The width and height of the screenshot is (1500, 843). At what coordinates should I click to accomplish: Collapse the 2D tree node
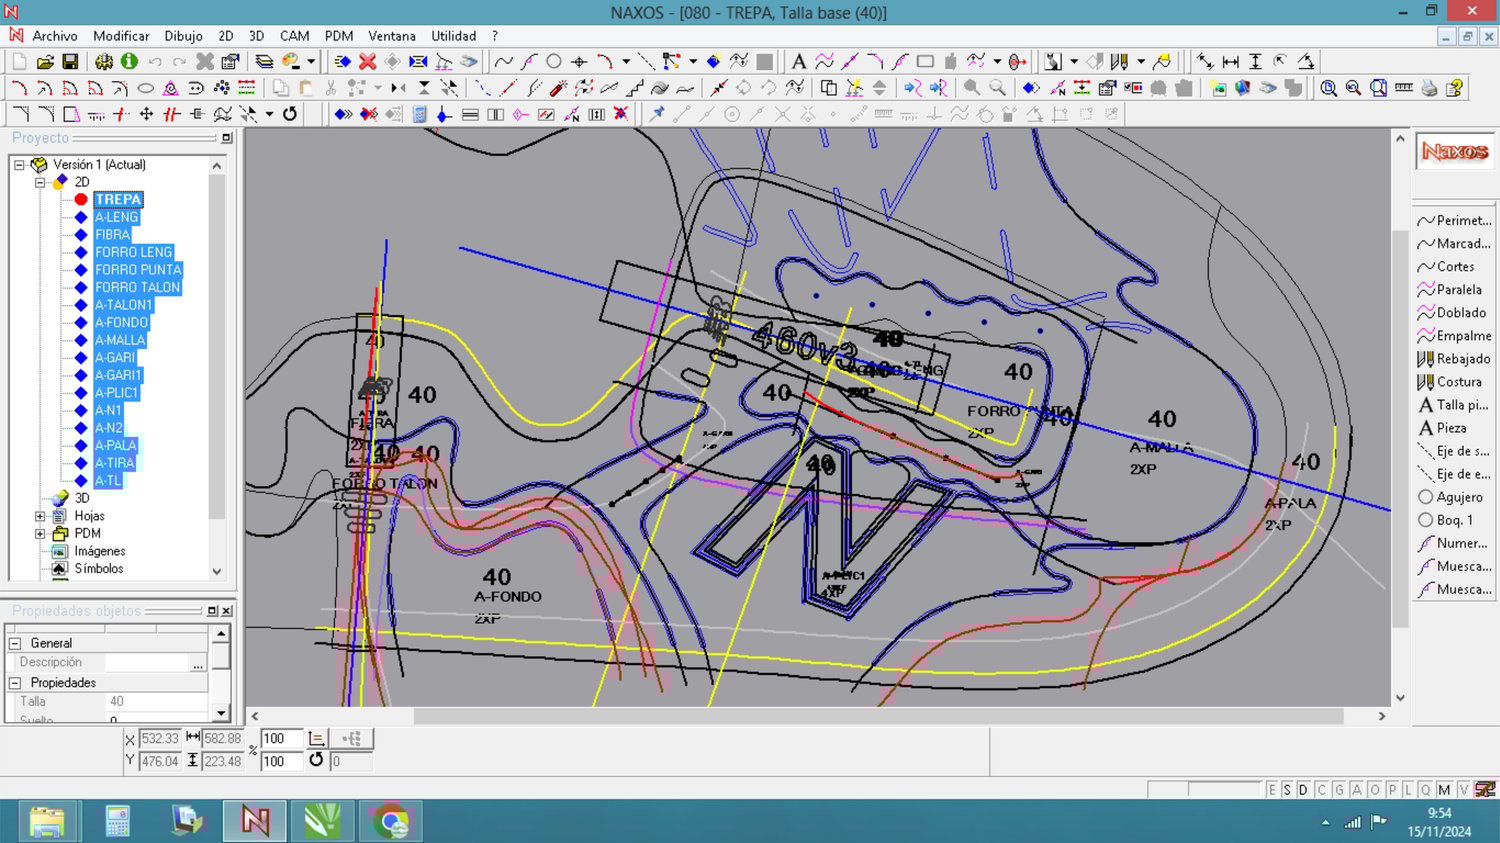click(40, 182)
